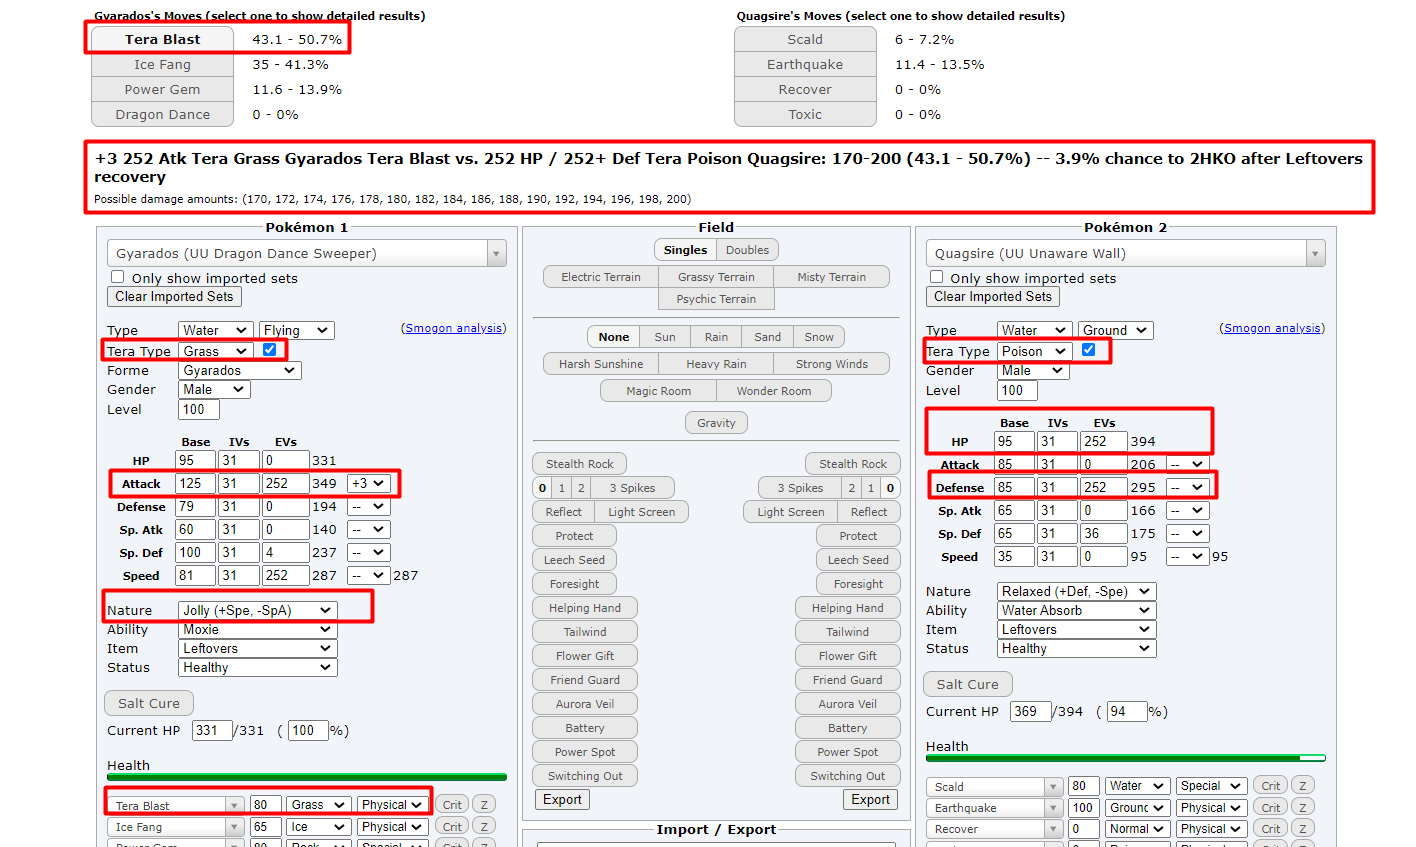Toggle Crit for Gyarados Tera Blast
This screenshot has height=847, width=1416.
[453, 805]
